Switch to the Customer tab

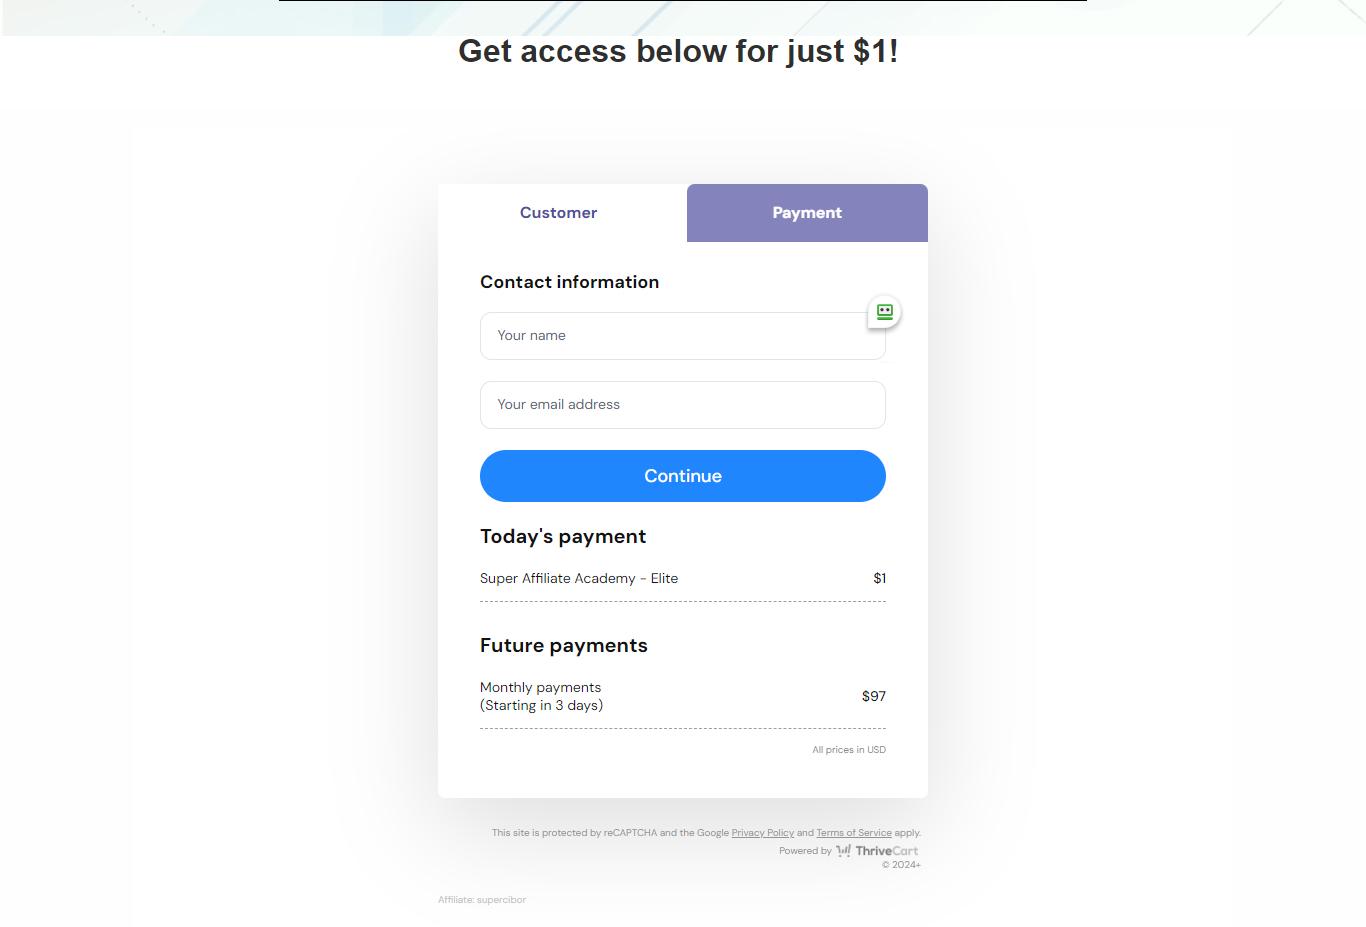(558, 213)
